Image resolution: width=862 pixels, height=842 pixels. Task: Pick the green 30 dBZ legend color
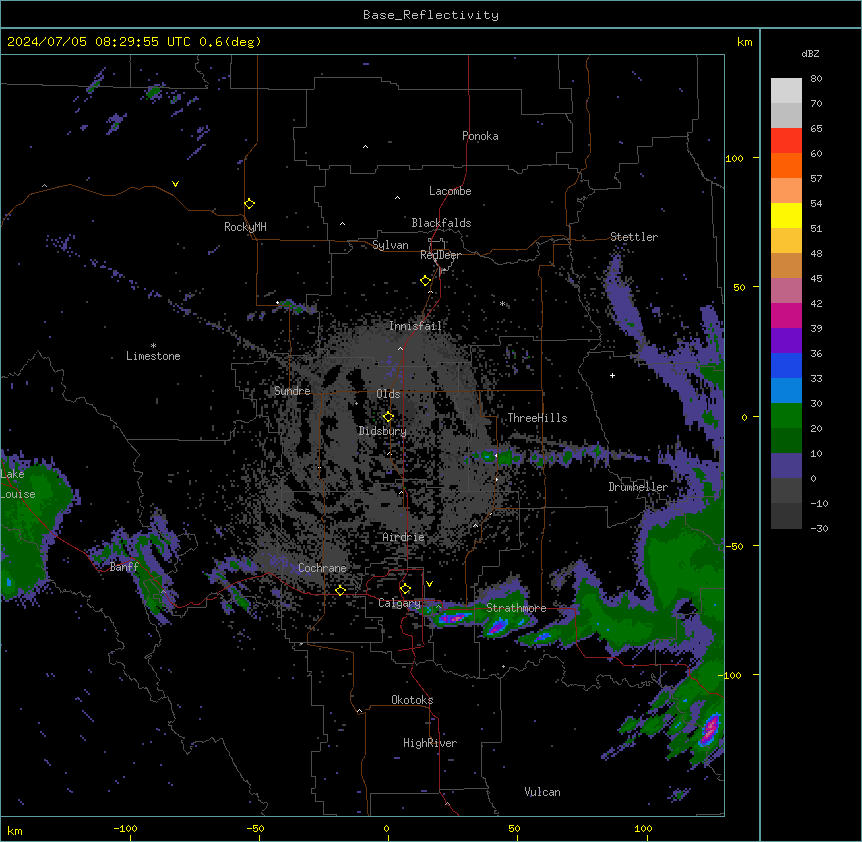click(x=786, y=416)
